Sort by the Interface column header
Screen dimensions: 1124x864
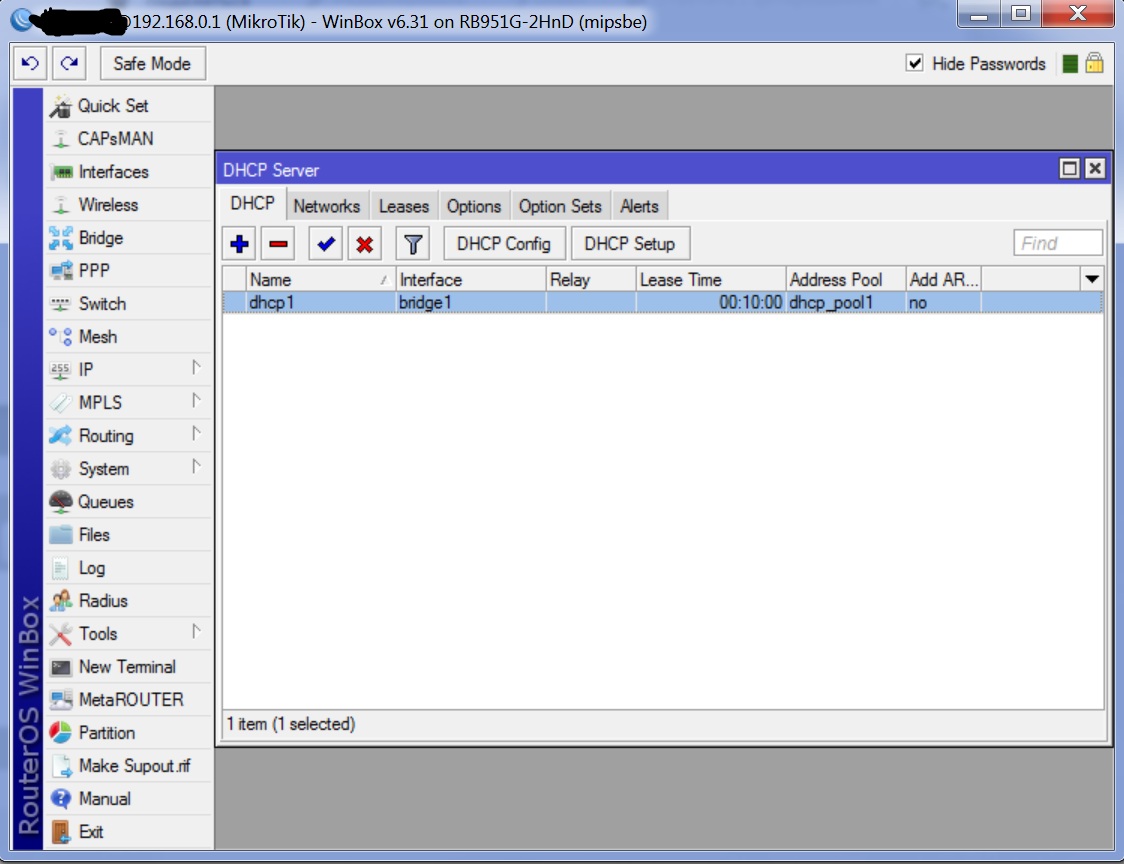pos(471,280)
